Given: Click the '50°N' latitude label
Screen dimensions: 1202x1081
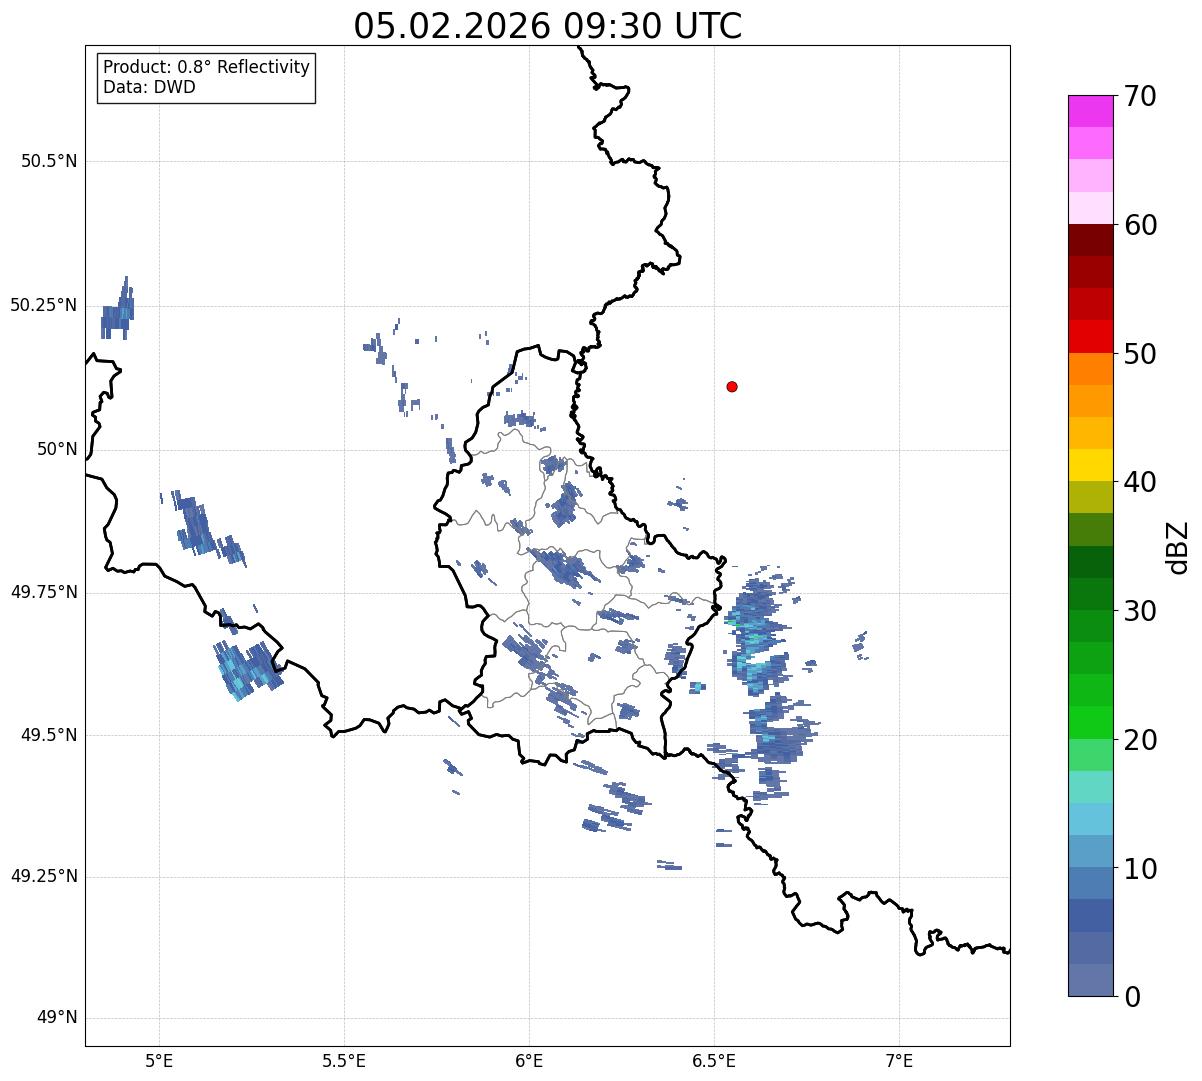Looking at the screenshot, I should pos(57,449).
